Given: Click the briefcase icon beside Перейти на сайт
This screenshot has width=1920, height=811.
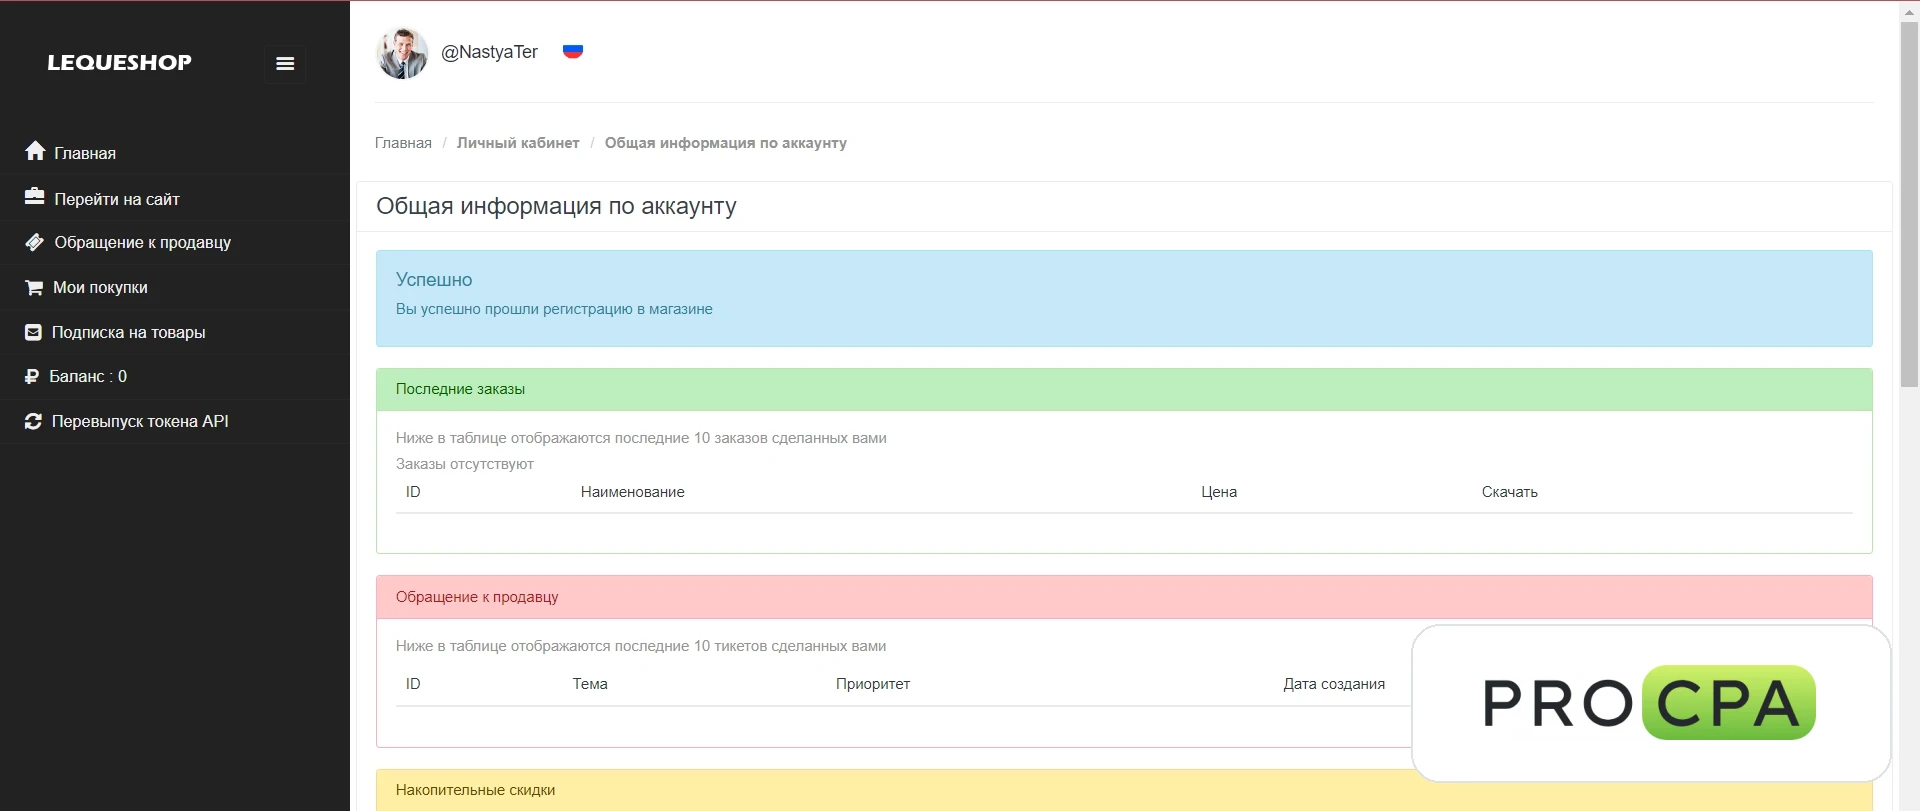Looking at the screenshot, I should [x=34, y=197].
